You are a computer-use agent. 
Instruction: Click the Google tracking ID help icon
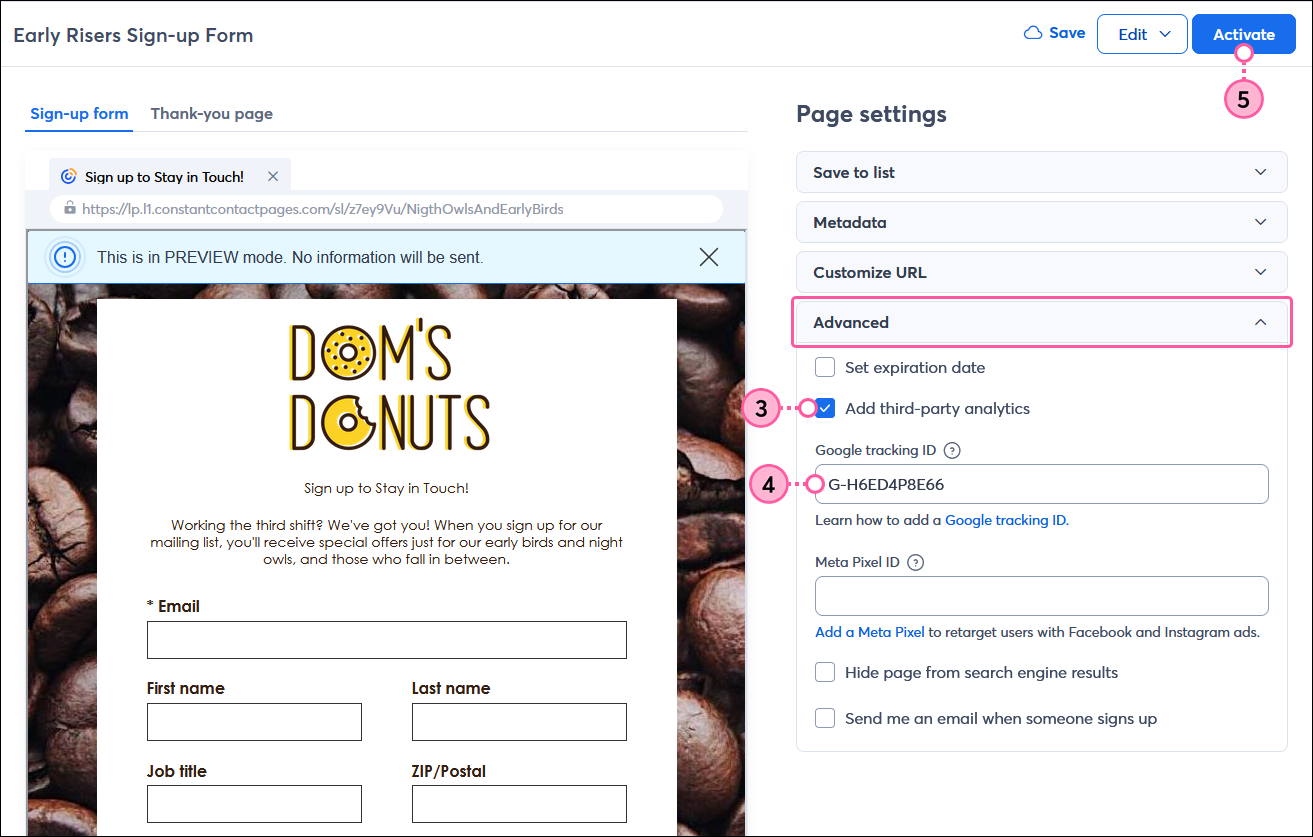pos(952,450)
